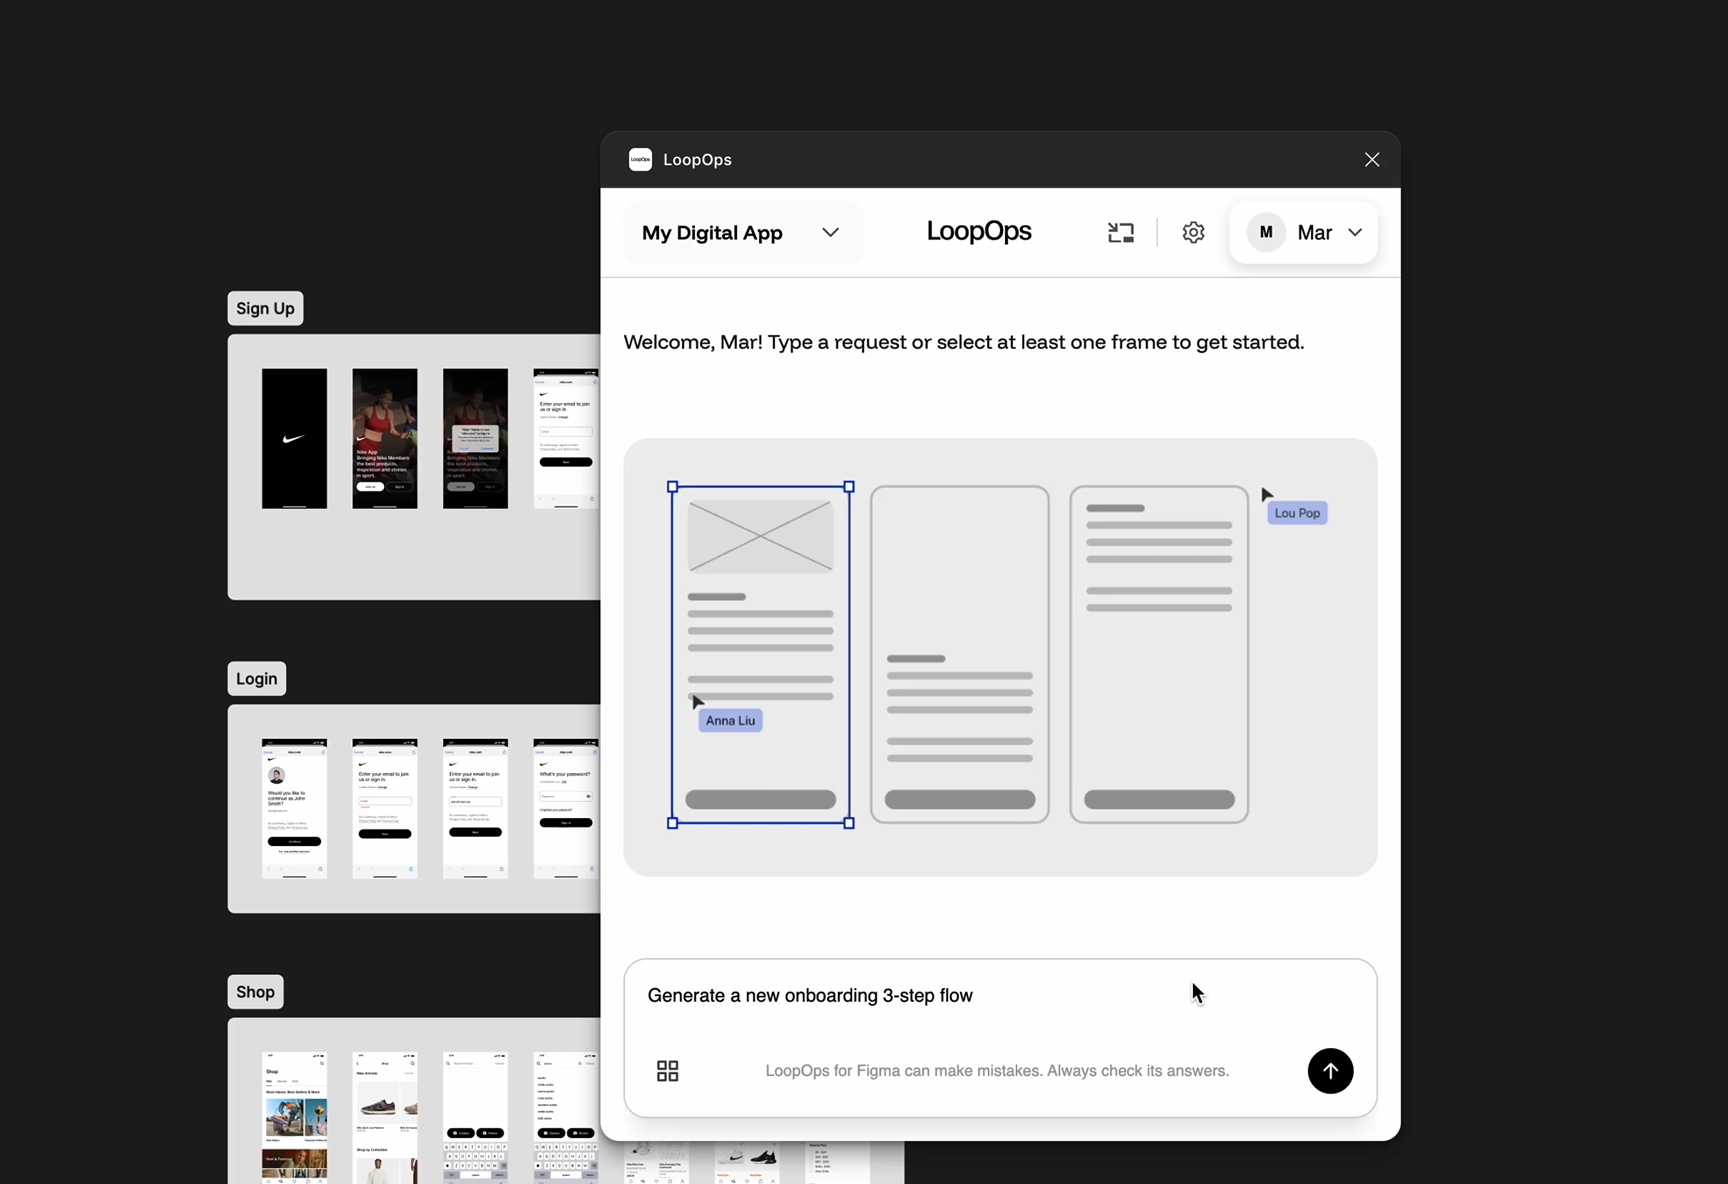Select the second Login frame
The image size is (1728, 1184).
[x=385, y=809]
